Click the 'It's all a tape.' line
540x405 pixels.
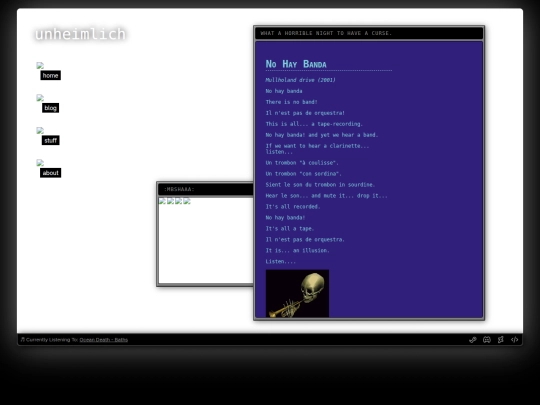click(x=290, y=228)
